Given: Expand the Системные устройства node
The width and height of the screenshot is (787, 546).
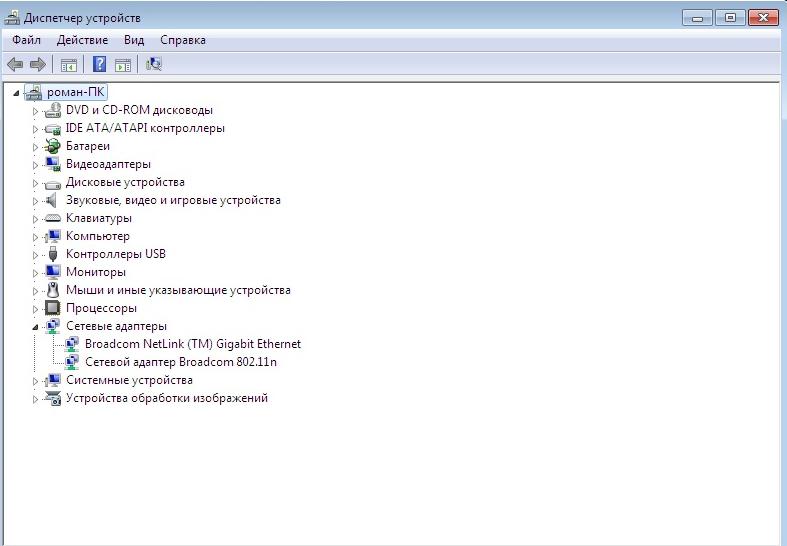Looking at the screenshot, I should point(35,381).
